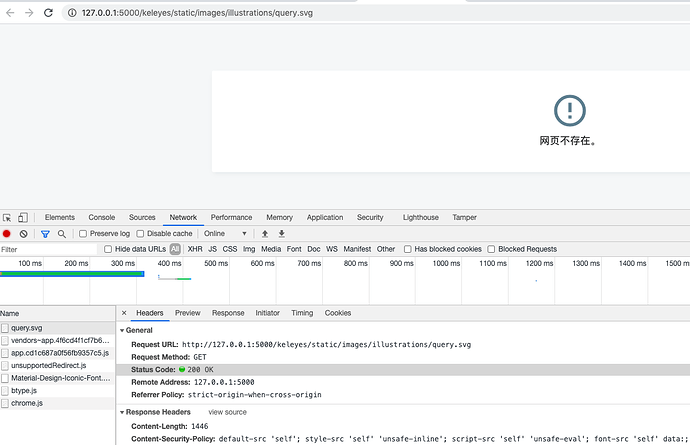This screenshot has height=445, width=690.
Task: Select the Headers detail tab
Action: [x=150, y=313]
